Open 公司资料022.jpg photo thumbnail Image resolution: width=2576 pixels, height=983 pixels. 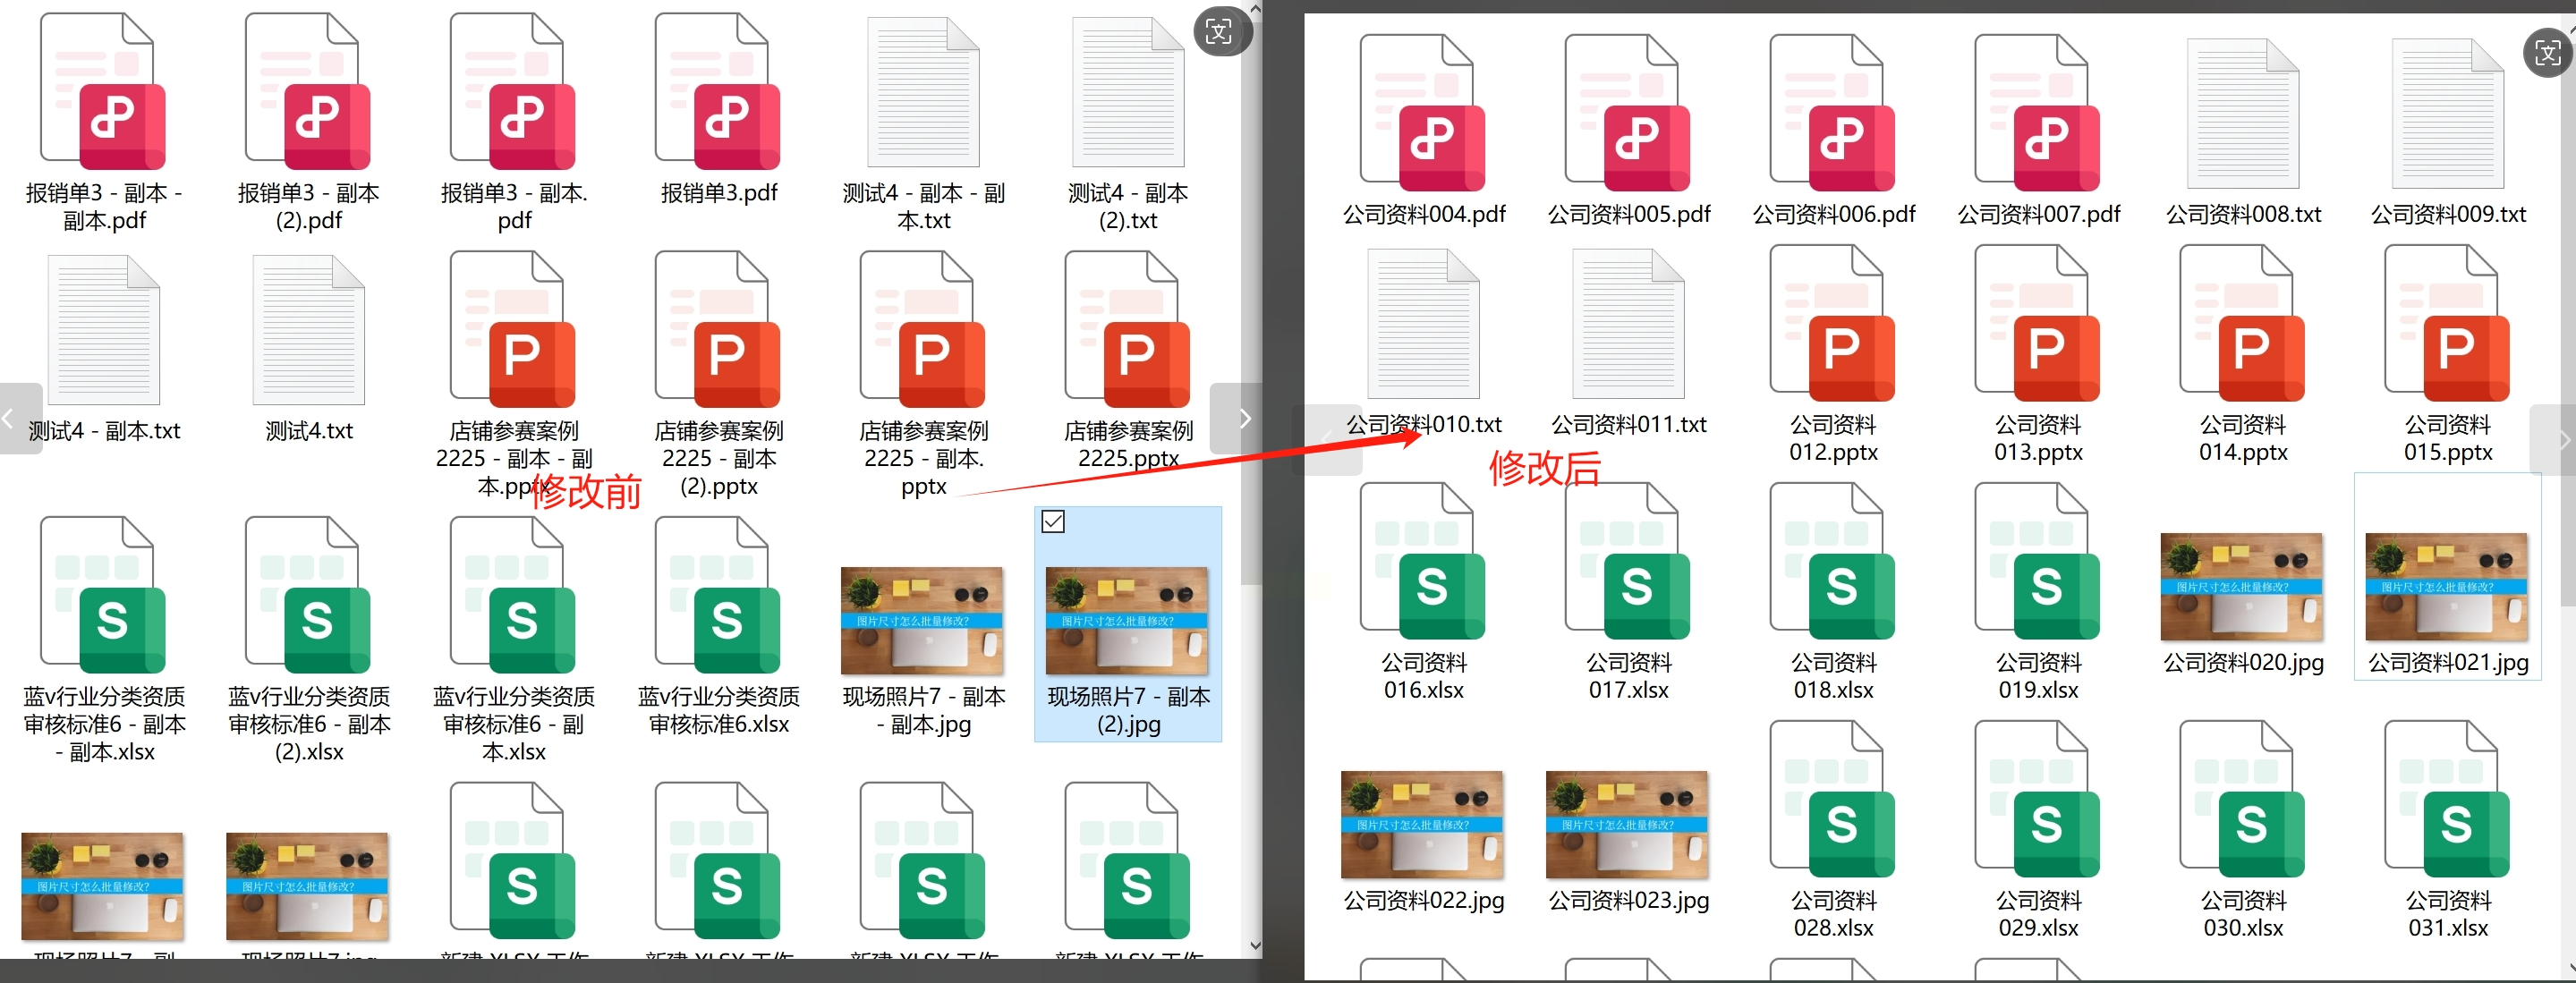tap(1422, 824)
